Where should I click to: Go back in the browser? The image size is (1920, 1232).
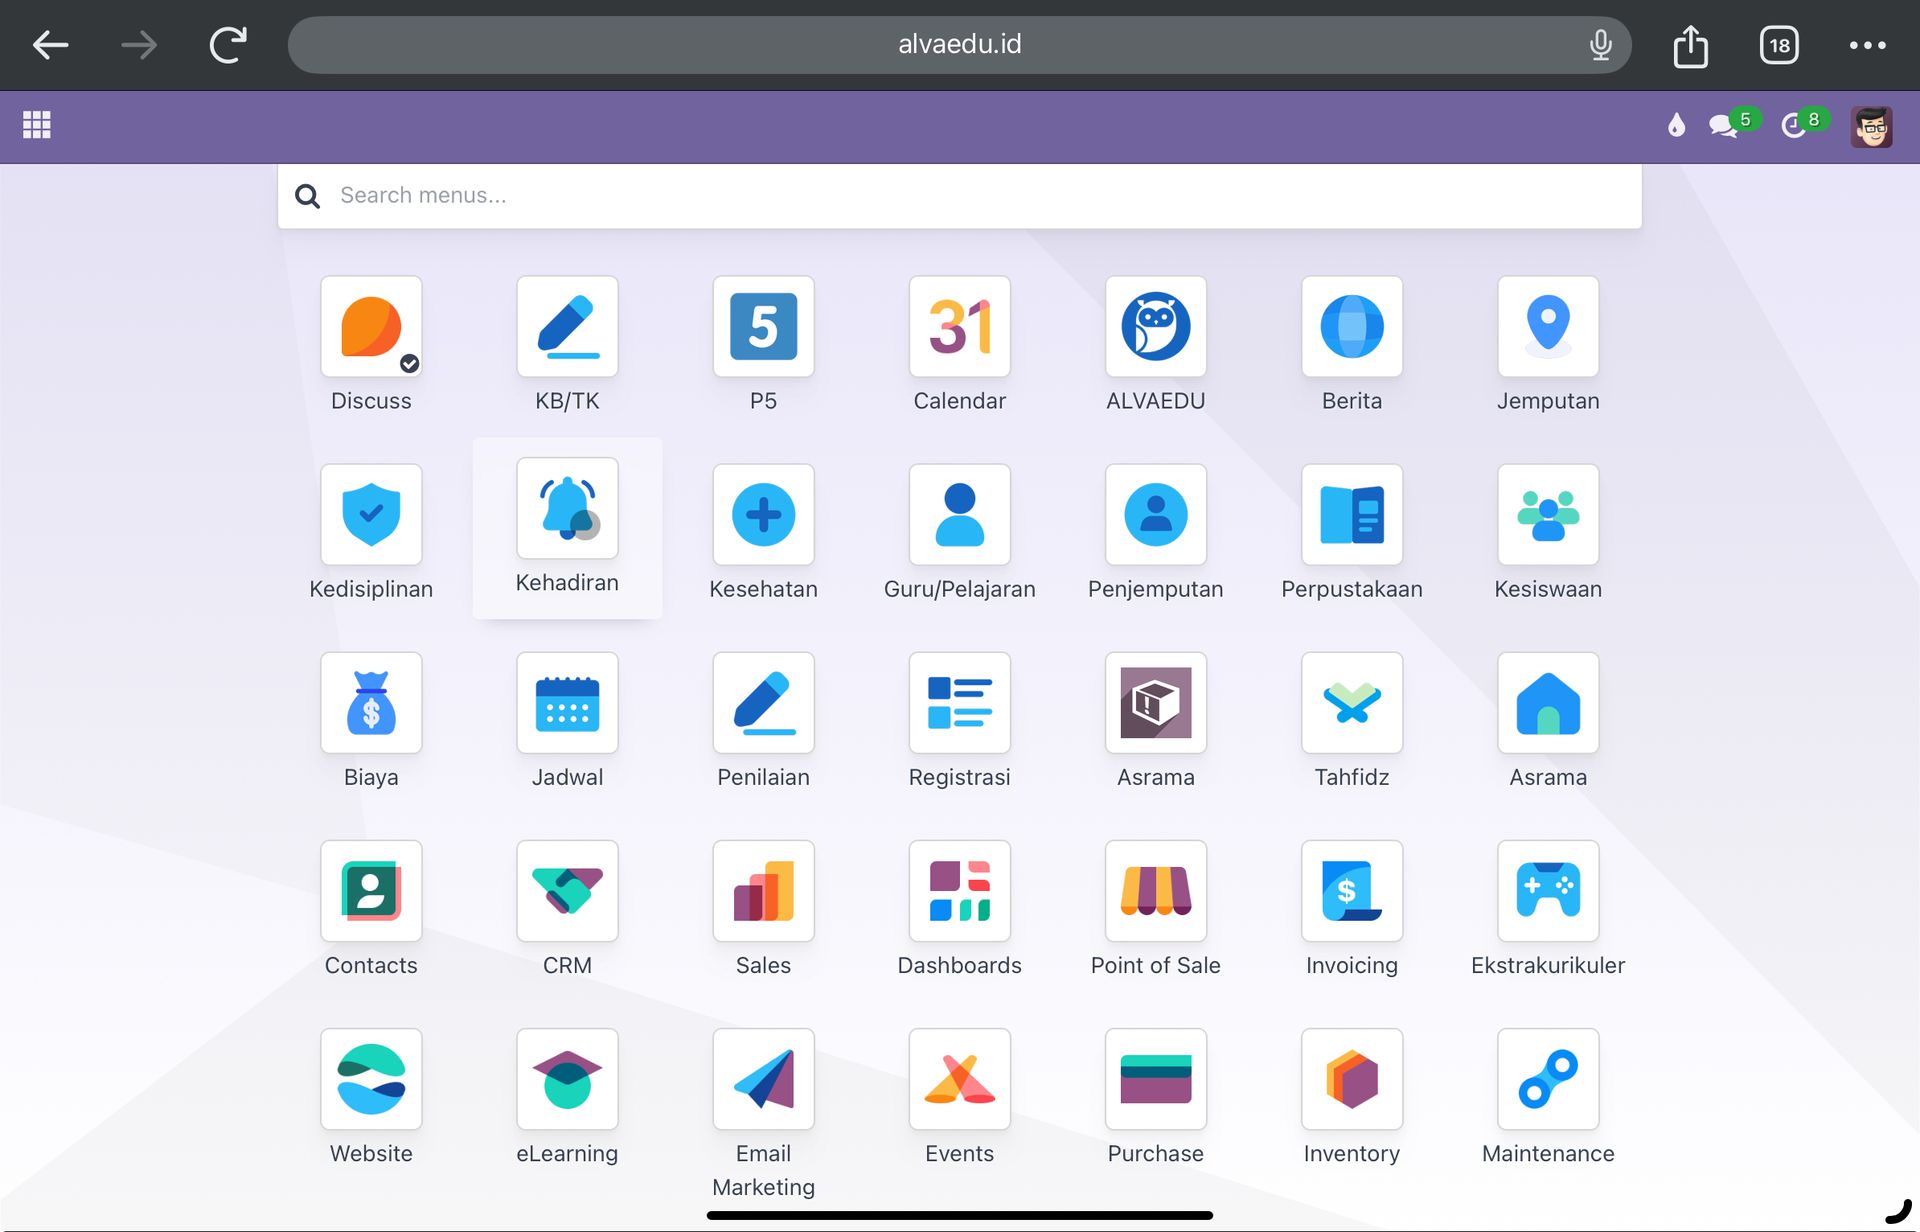[50, 45]
